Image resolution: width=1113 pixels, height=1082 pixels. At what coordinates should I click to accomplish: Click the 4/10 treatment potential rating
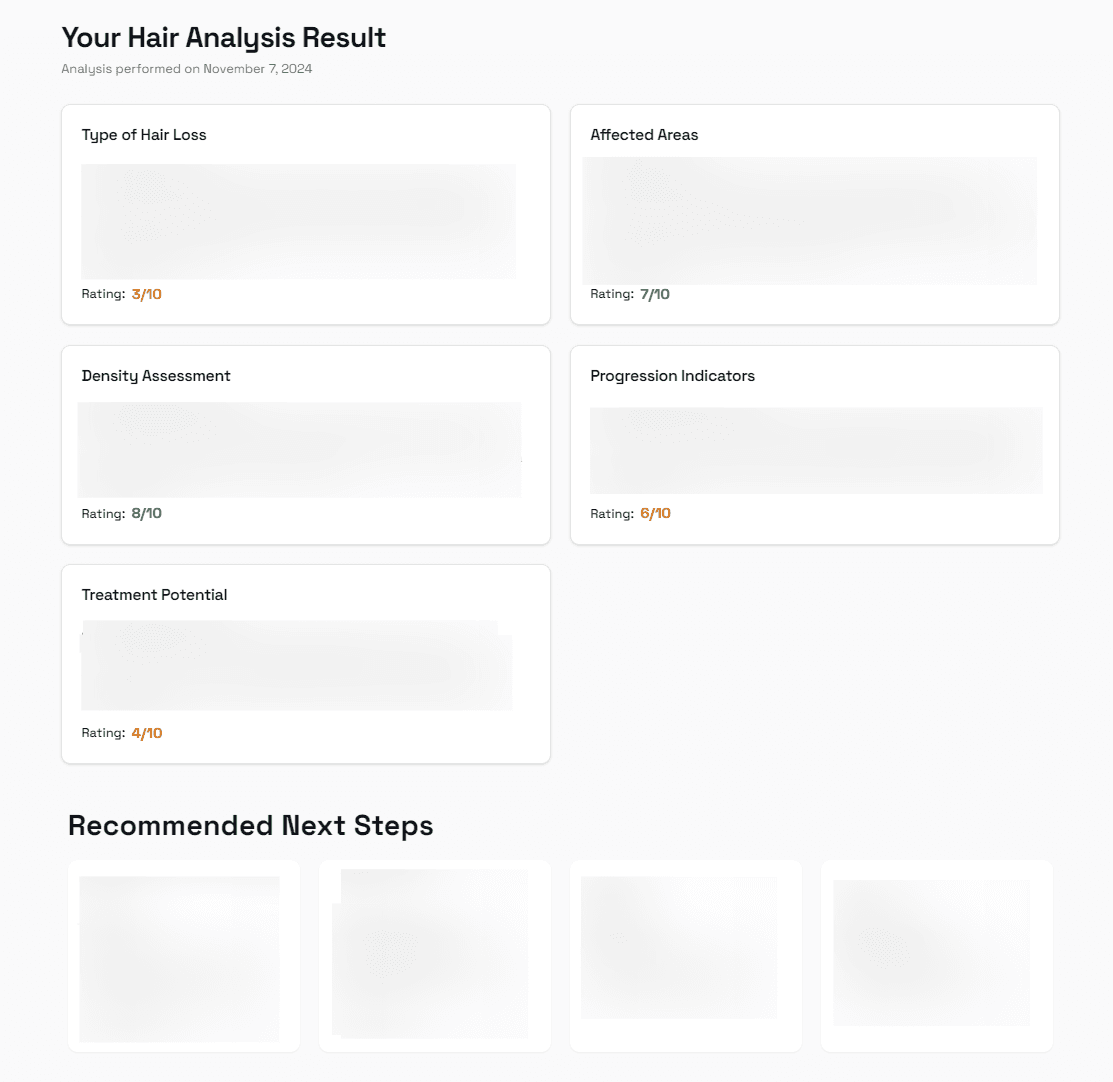point(147,733)
